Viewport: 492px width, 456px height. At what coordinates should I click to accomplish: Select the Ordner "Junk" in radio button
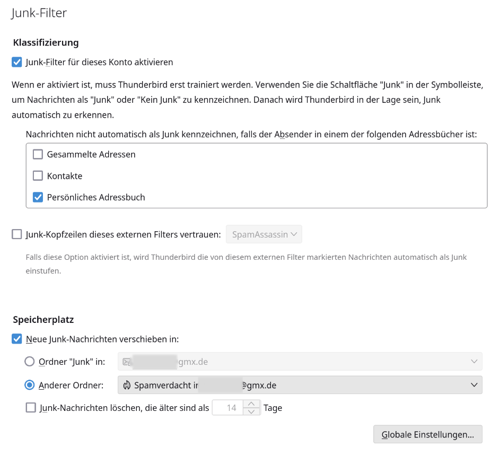[29, 361]
